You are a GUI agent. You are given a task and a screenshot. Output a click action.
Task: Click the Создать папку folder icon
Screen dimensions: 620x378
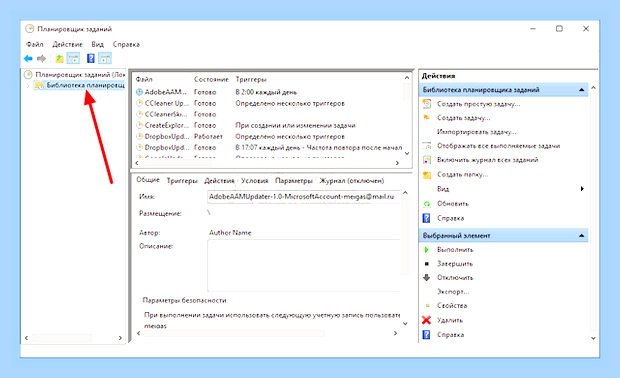[x=427, y=174]
